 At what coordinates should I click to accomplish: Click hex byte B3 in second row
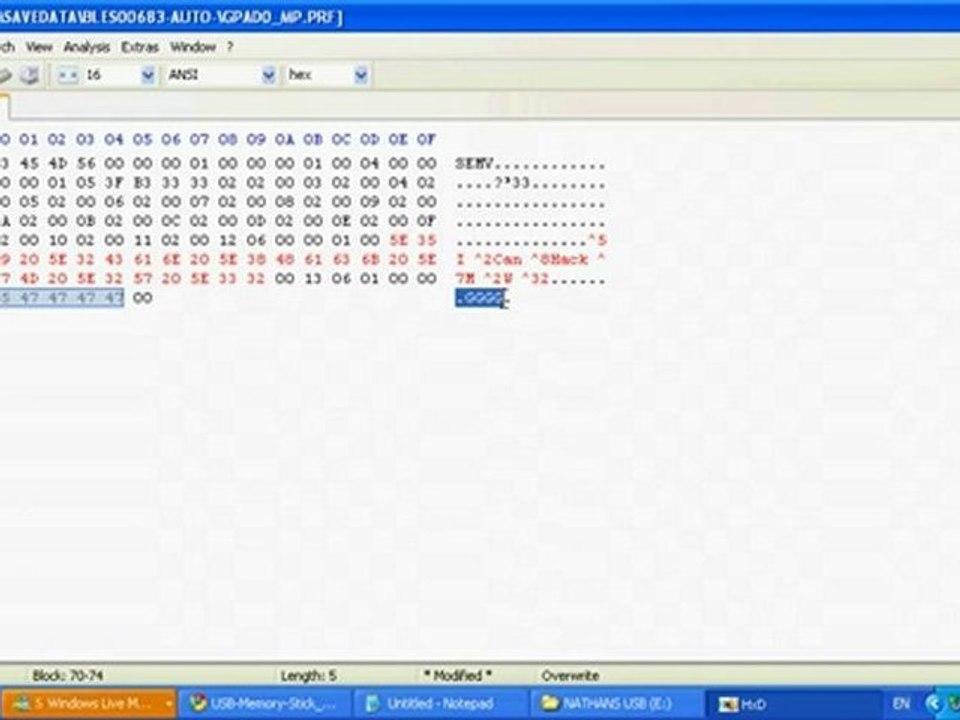point(142,182)
